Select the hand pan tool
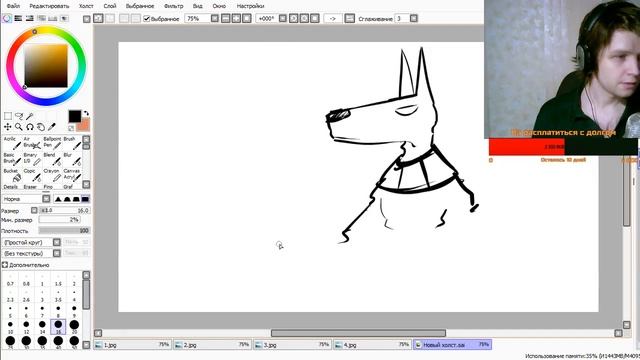The height and width of the screenshot is (360, 640). click(x=41, y=127)
